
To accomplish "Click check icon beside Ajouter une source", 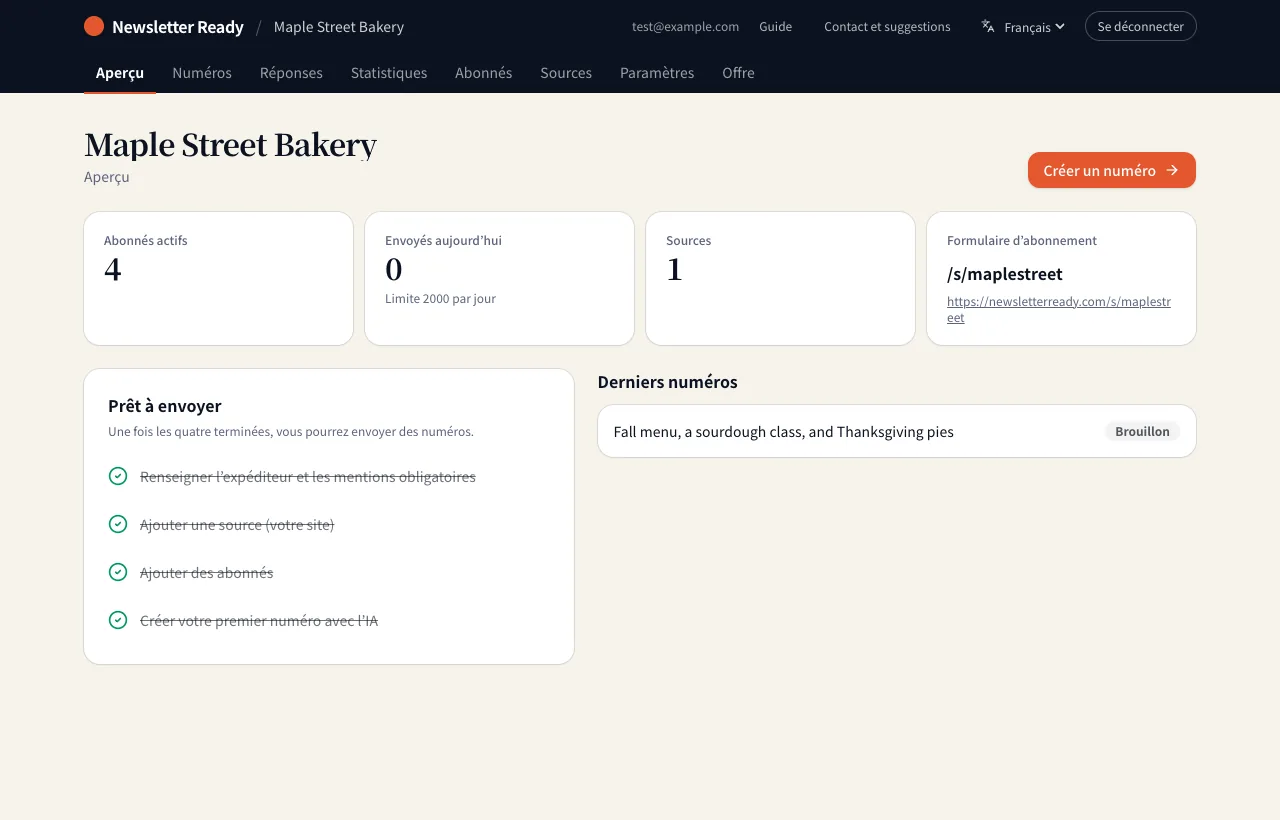I will (118, 524).
